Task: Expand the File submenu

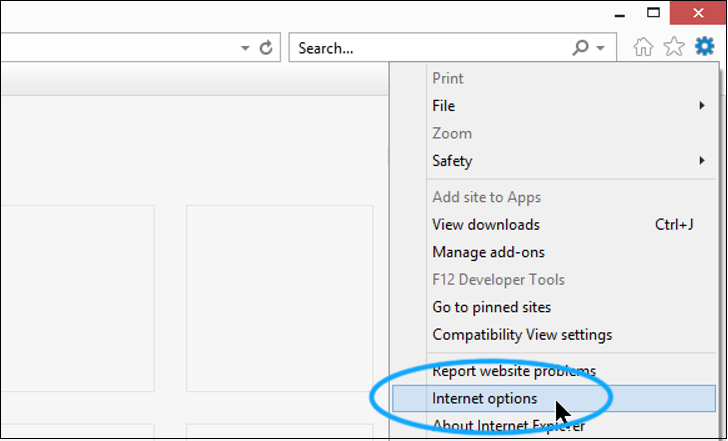Action: [x=558, y=105]
